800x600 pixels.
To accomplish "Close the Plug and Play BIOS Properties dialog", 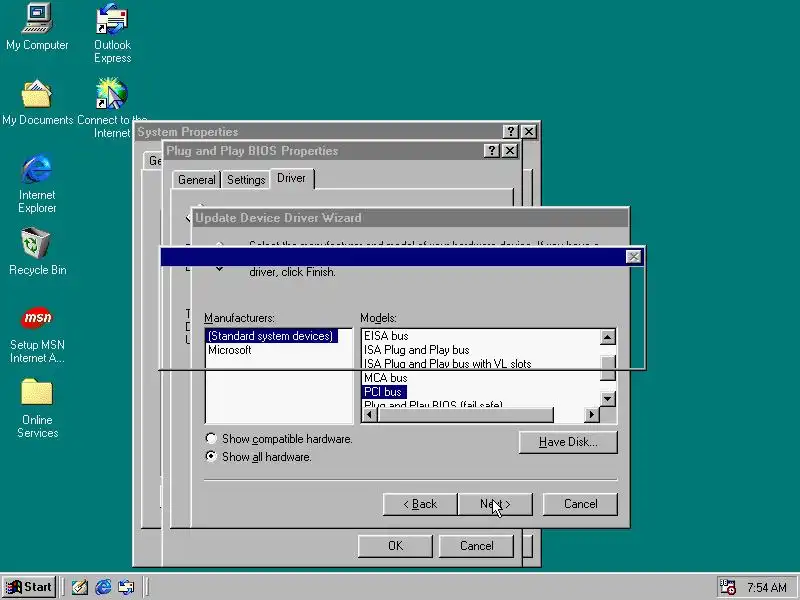I will (x=510, y=151).
